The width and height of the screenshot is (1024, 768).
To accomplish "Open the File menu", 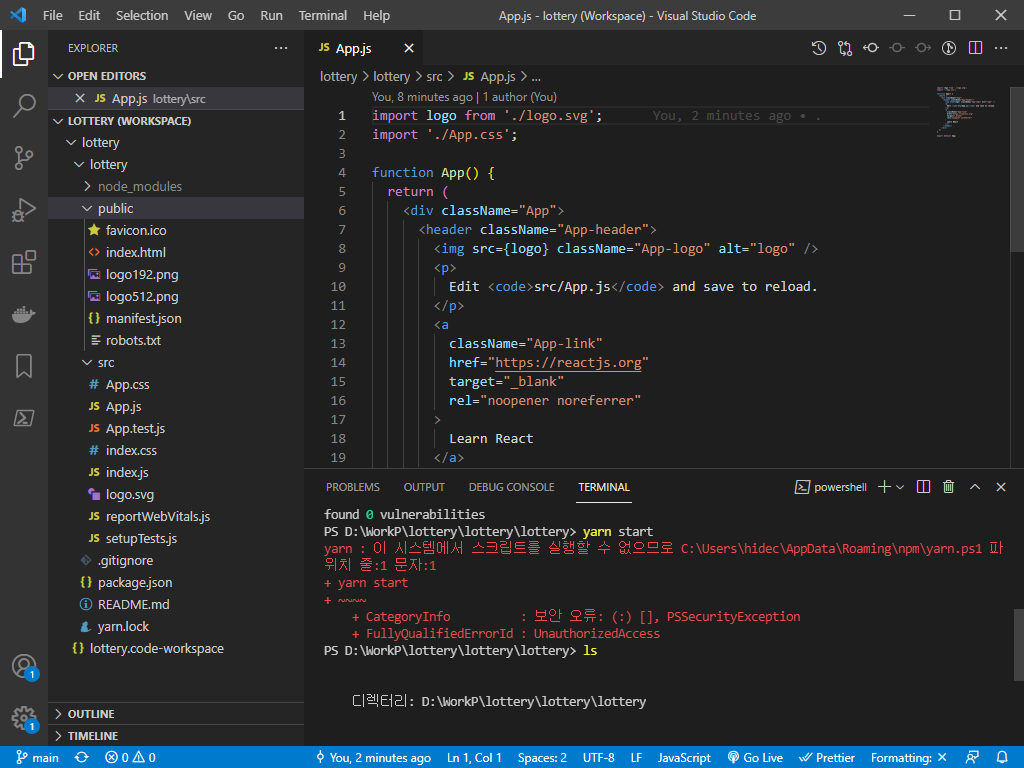I will 52,15.
